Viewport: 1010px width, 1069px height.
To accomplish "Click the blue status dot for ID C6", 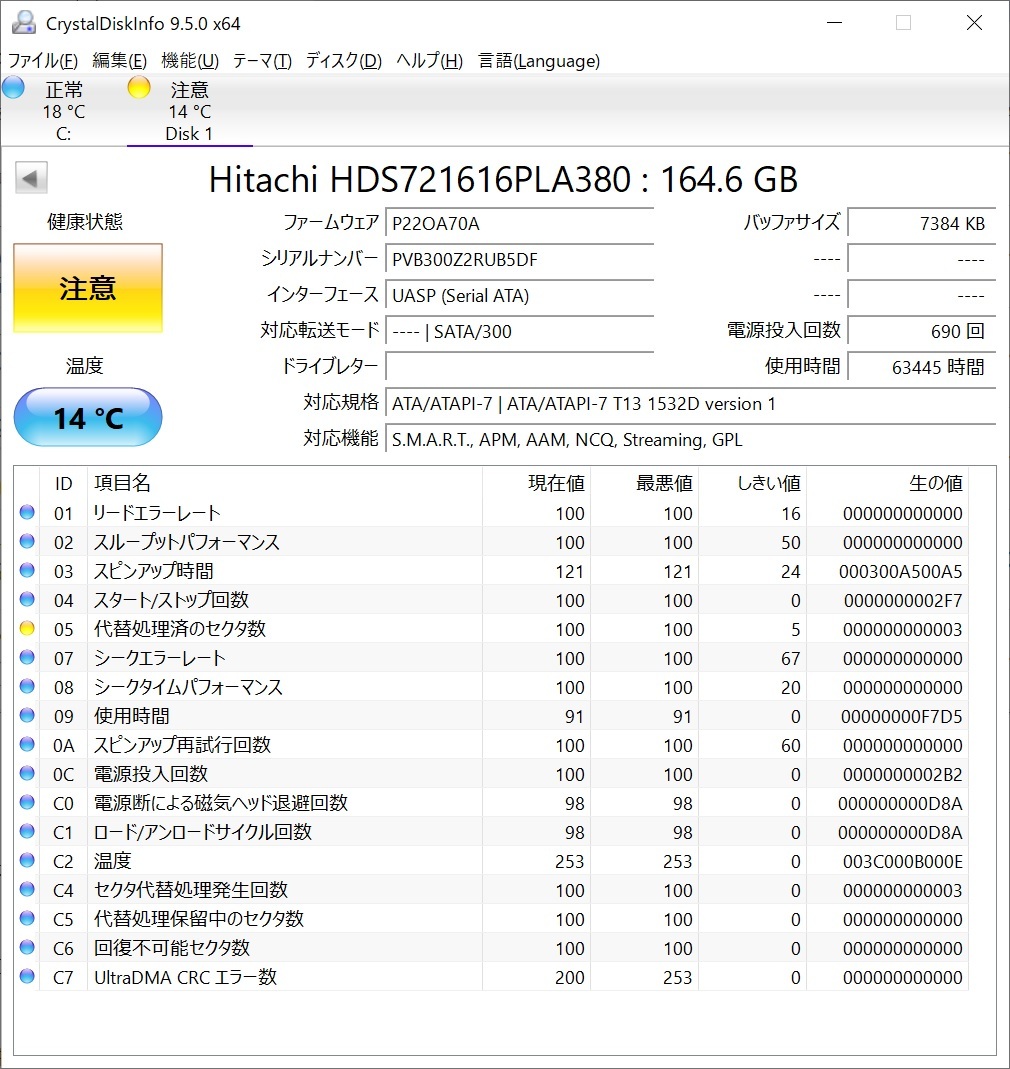I will click(x=27, y=947).
